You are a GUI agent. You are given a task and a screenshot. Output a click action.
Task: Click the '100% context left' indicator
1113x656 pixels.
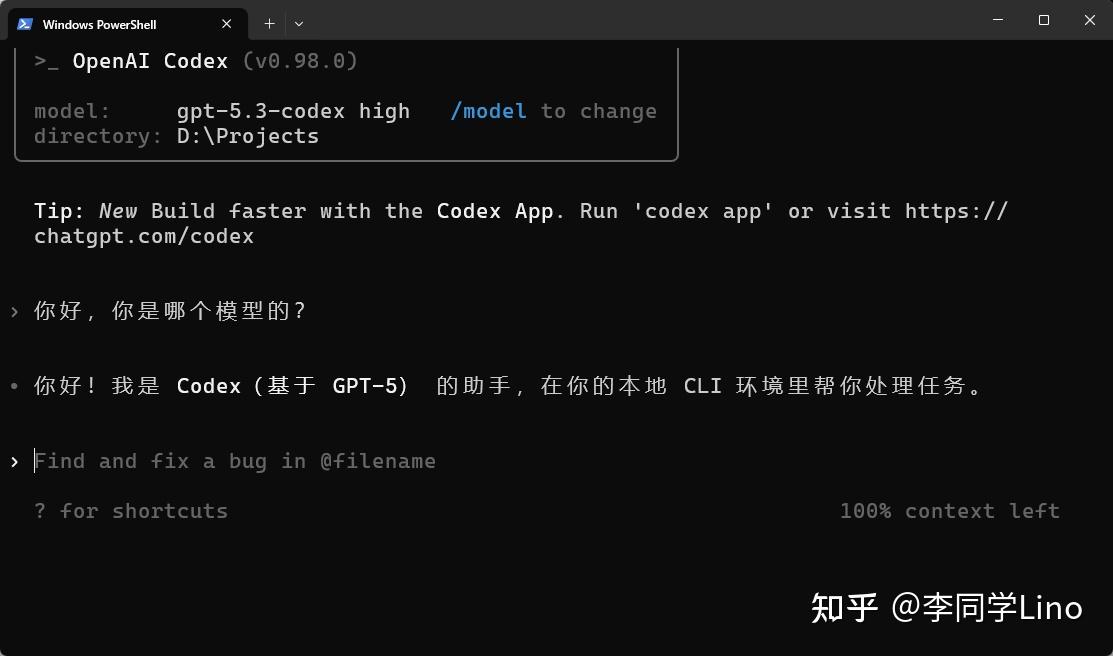(949, 511)
